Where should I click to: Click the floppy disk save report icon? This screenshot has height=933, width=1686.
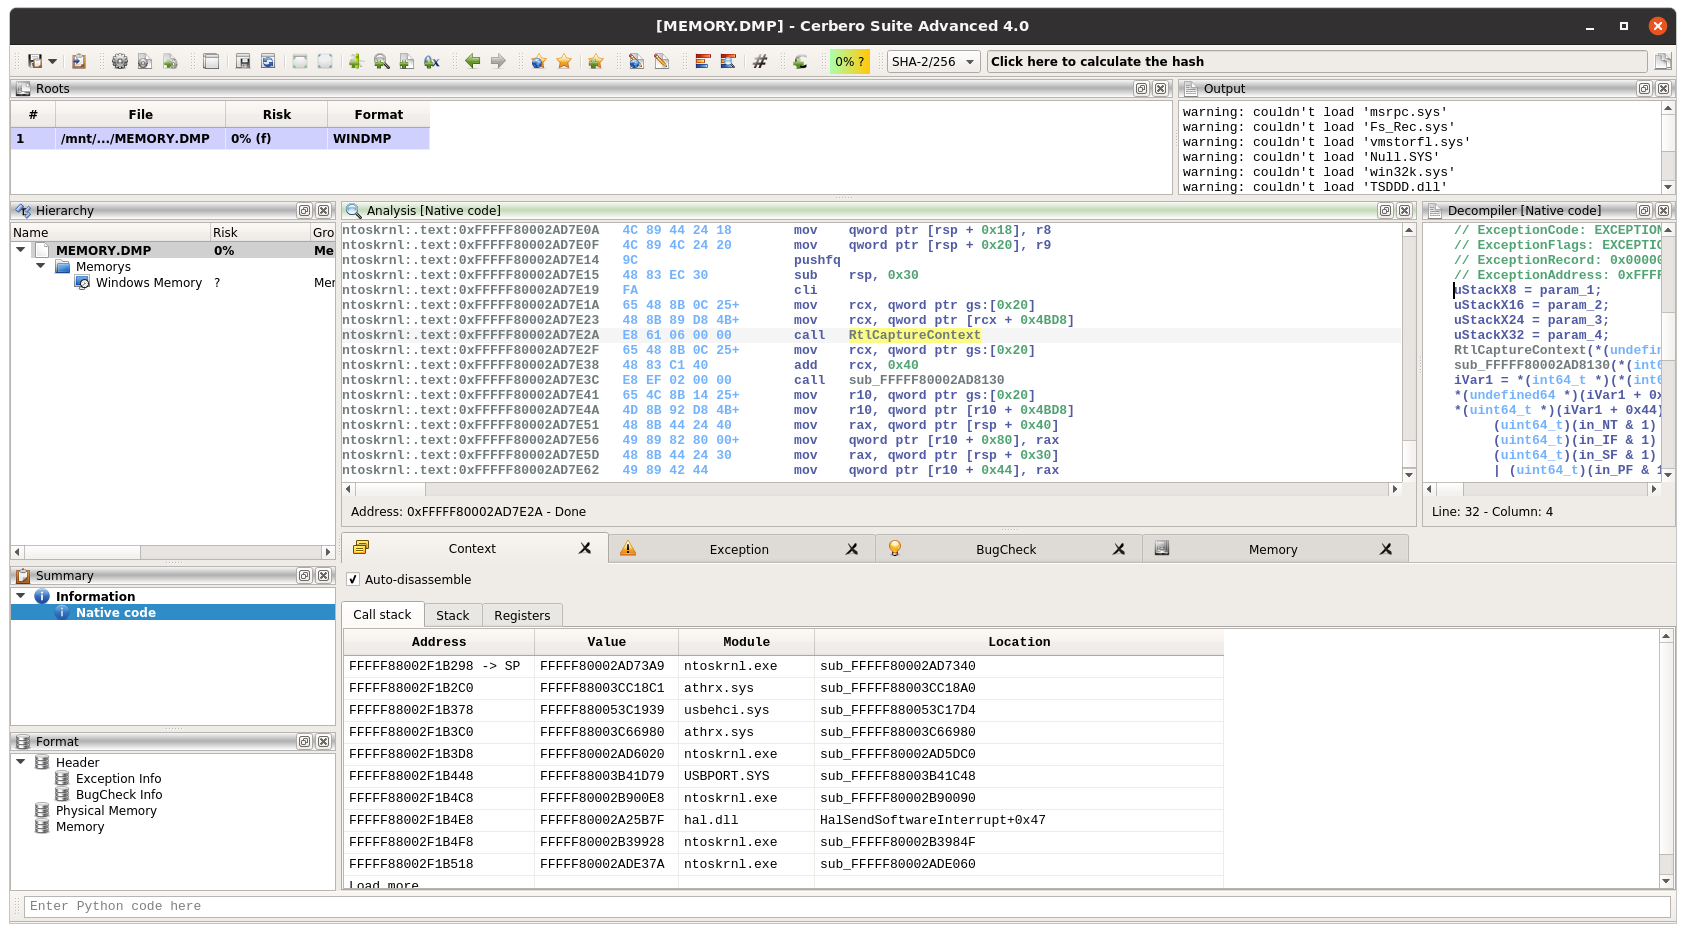243,61
